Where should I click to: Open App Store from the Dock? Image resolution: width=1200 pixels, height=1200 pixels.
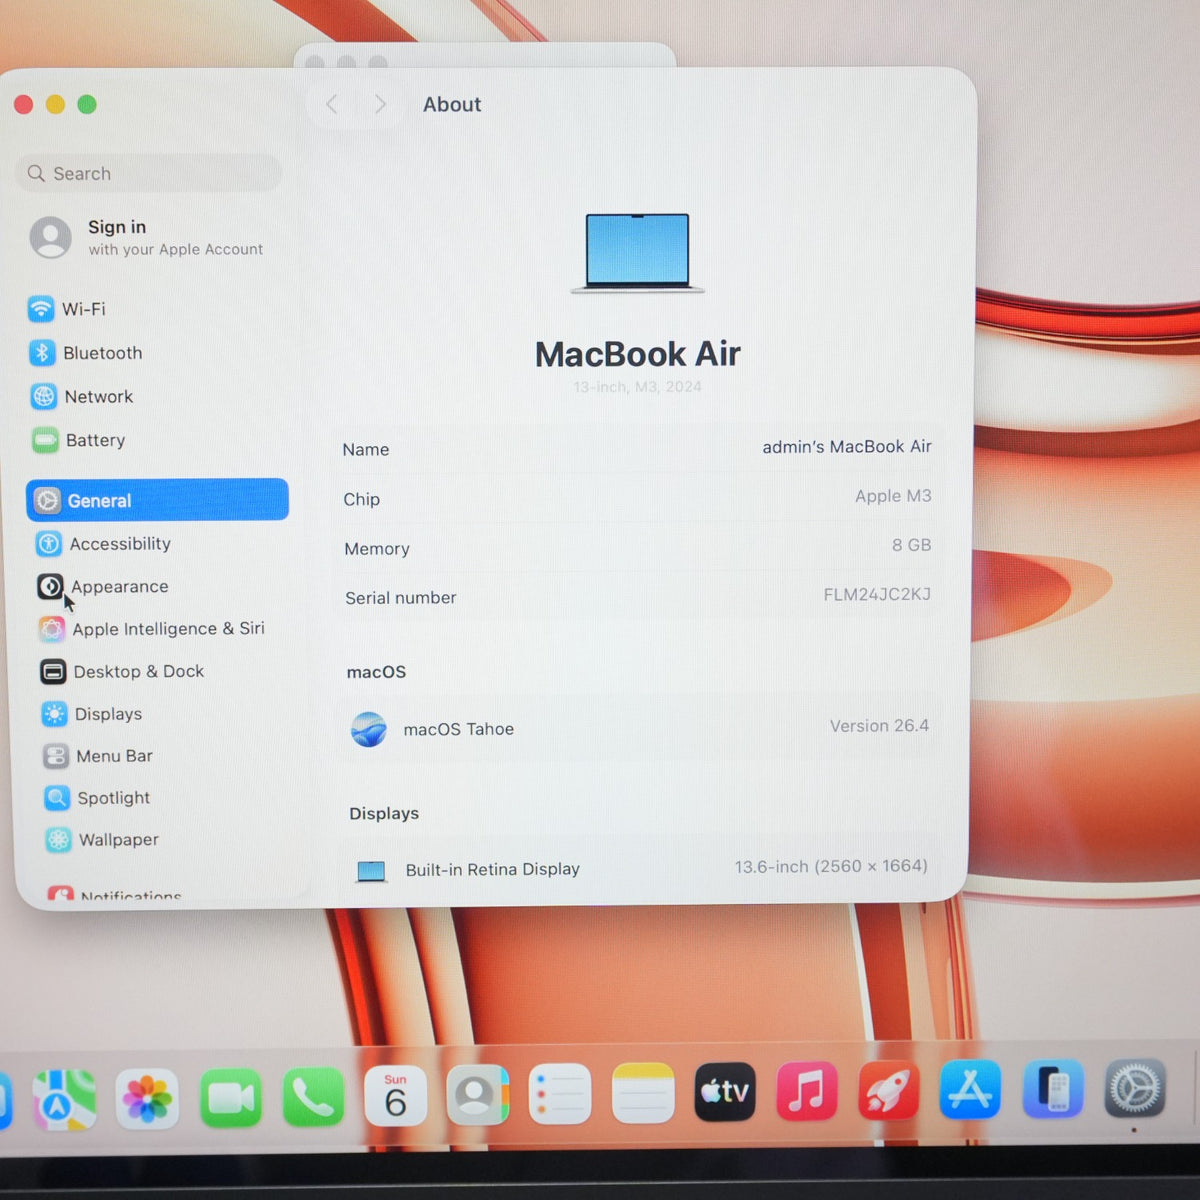coord(970,1090)
